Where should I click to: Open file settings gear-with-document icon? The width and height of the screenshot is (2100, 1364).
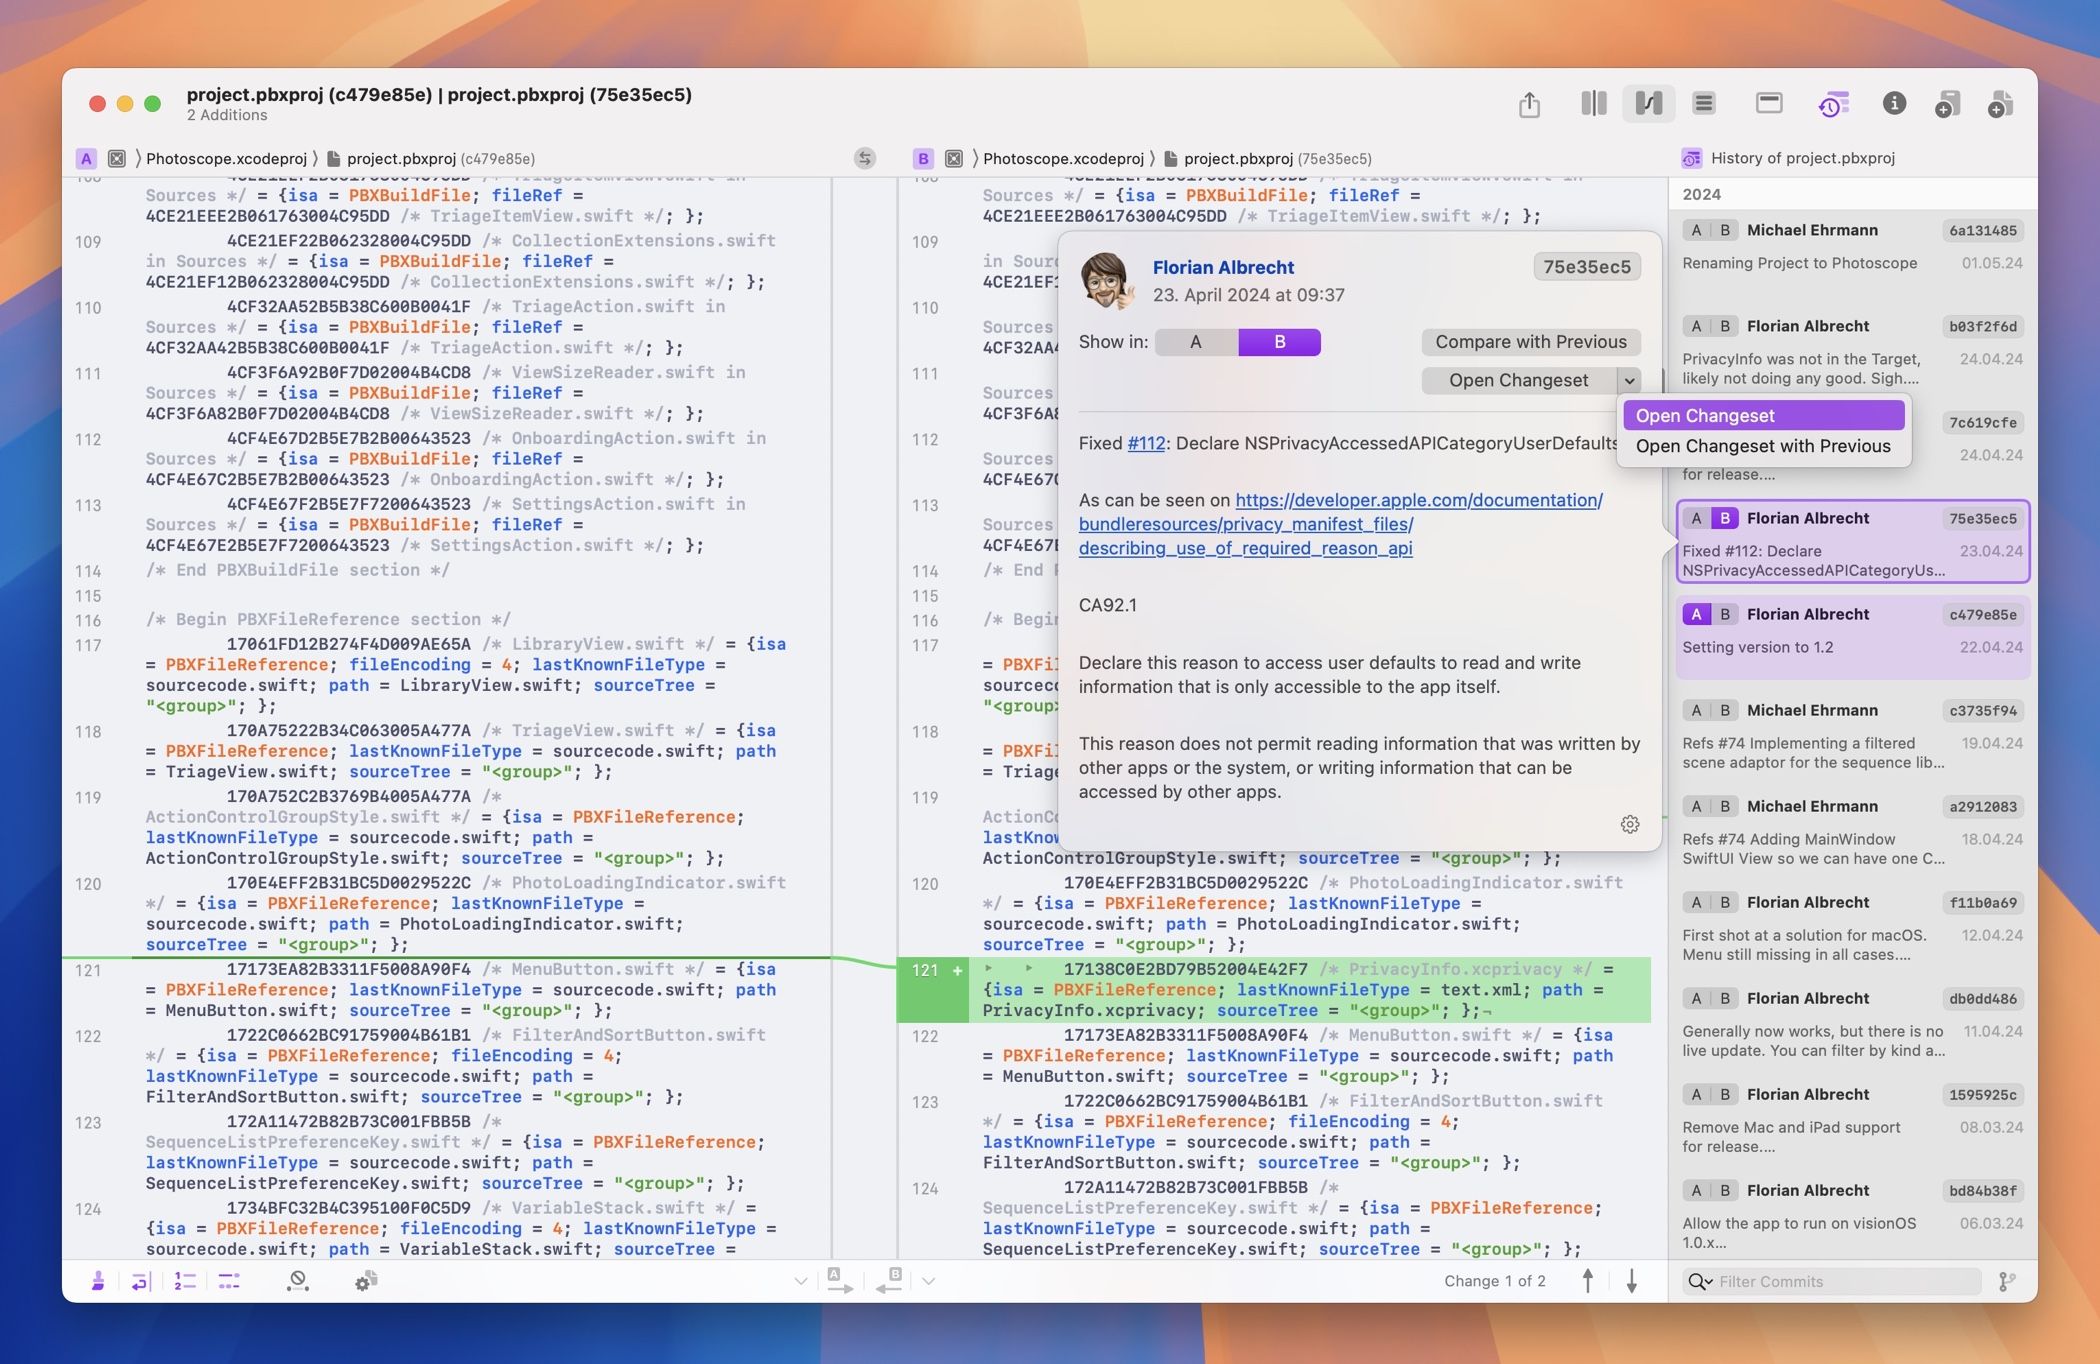(366, 1281)
